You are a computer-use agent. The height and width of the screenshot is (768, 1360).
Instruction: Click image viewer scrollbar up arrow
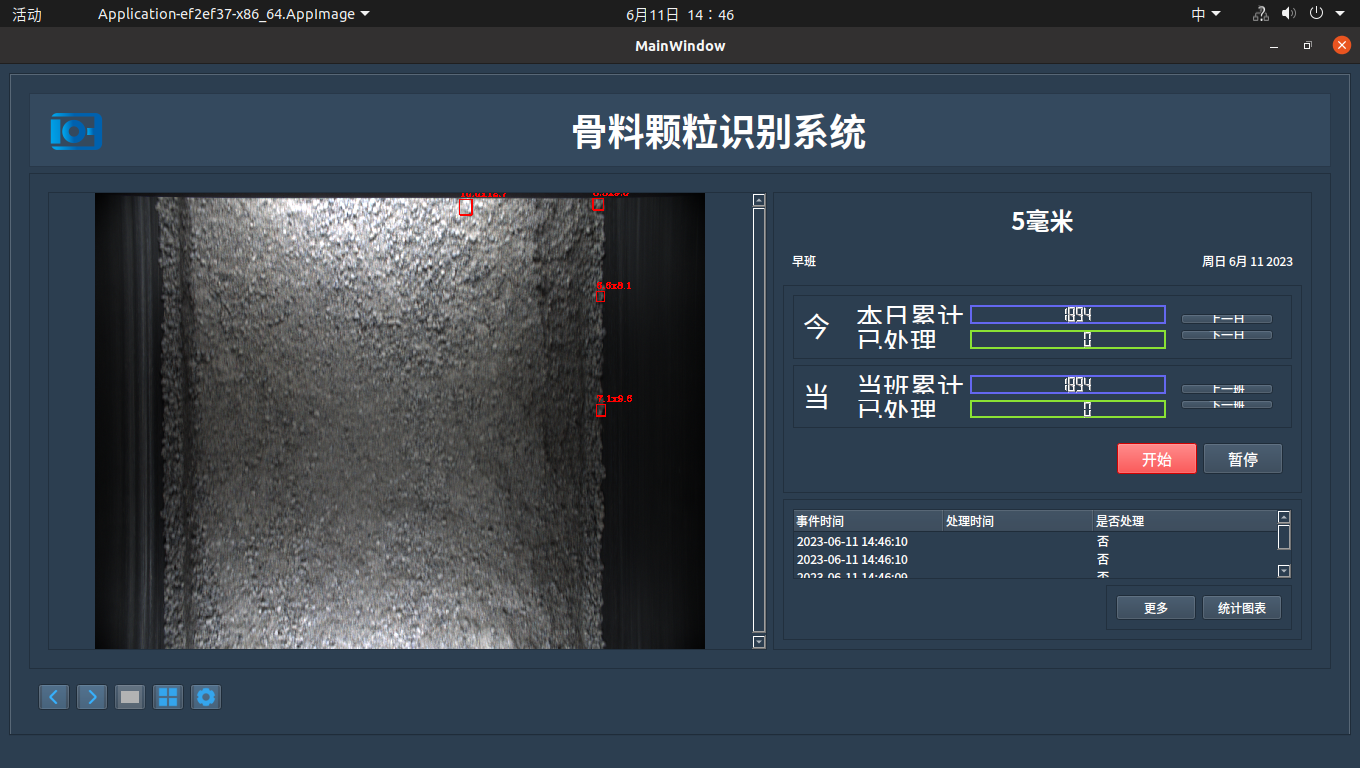click(x=759, y=200)
